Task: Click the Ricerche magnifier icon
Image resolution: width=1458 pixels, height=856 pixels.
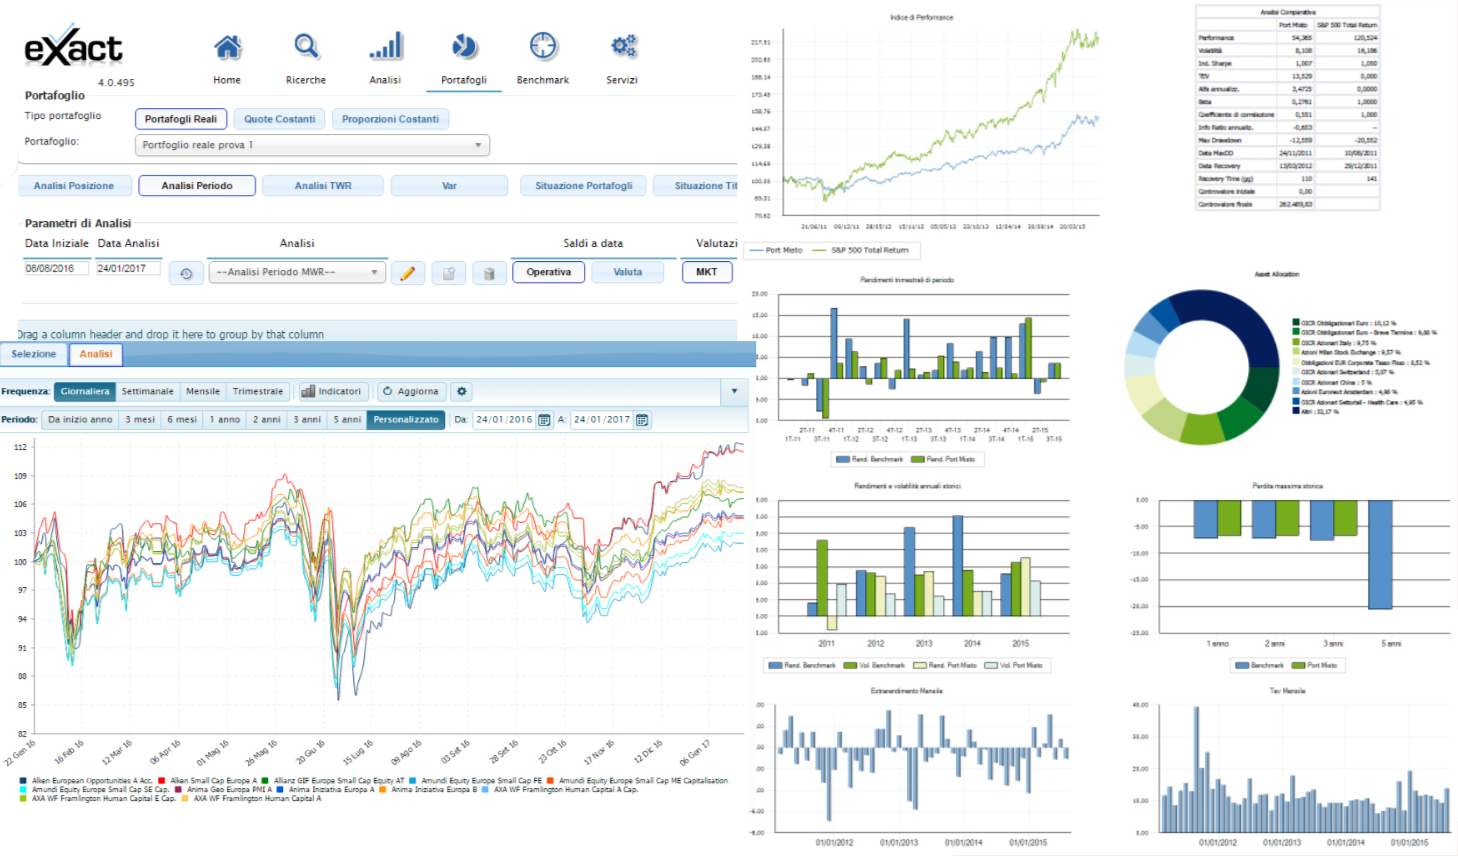Action: pyautogui.click(x=306, y=46)
